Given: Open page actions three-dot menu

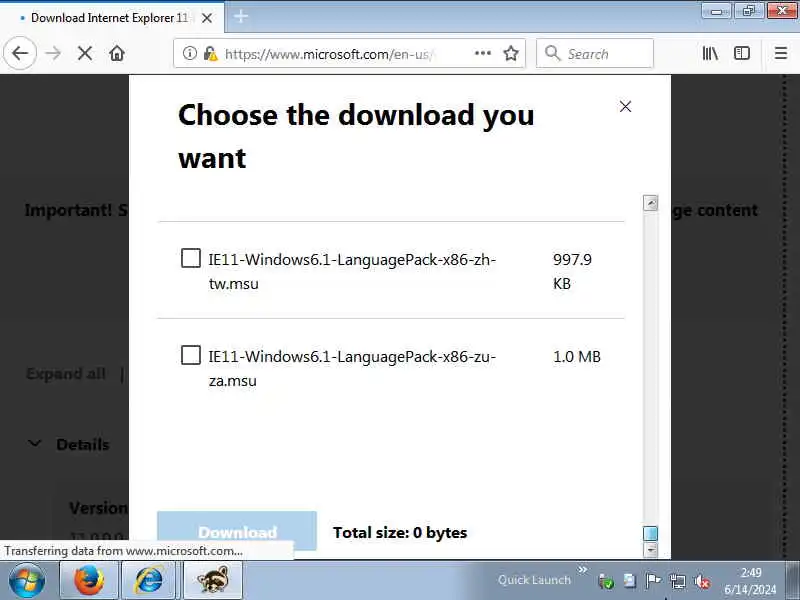Looking at the screenshot, I should pyautogui.click(x=483, y=53).
